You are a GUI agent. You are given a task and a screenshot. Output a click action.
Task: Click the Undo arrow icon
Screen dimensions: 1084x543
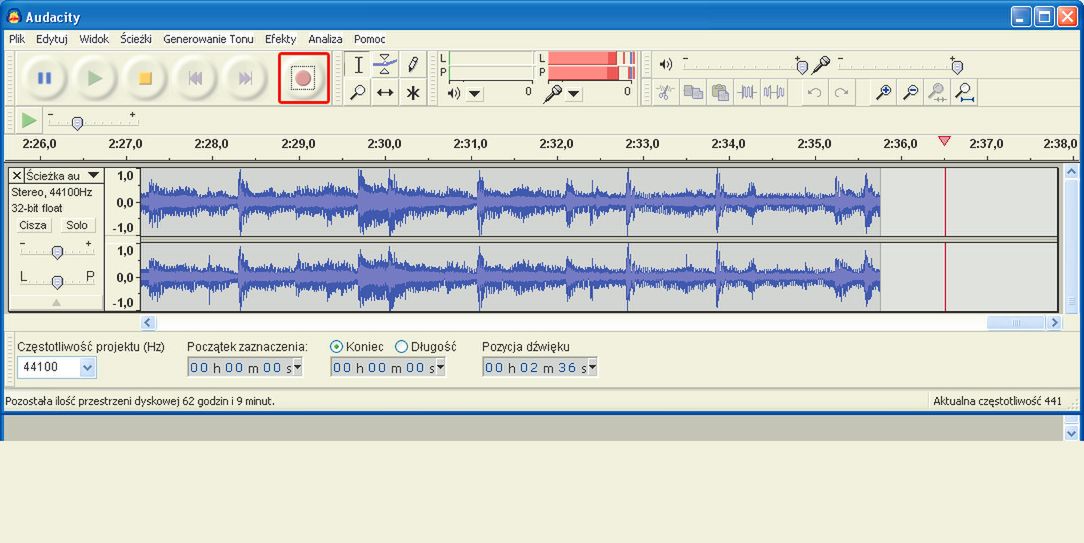click(814, 92)
